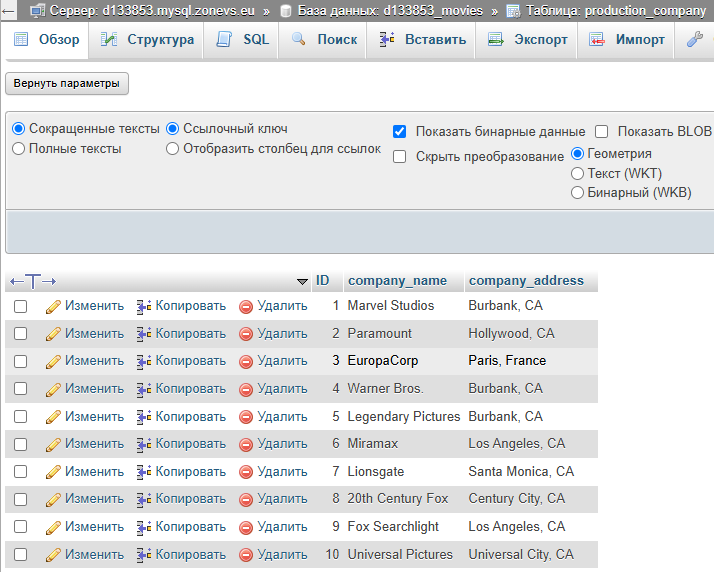Click the copy icon for Universal Pictures
Viewport: 714px width, 572px height.
(144, 555)
